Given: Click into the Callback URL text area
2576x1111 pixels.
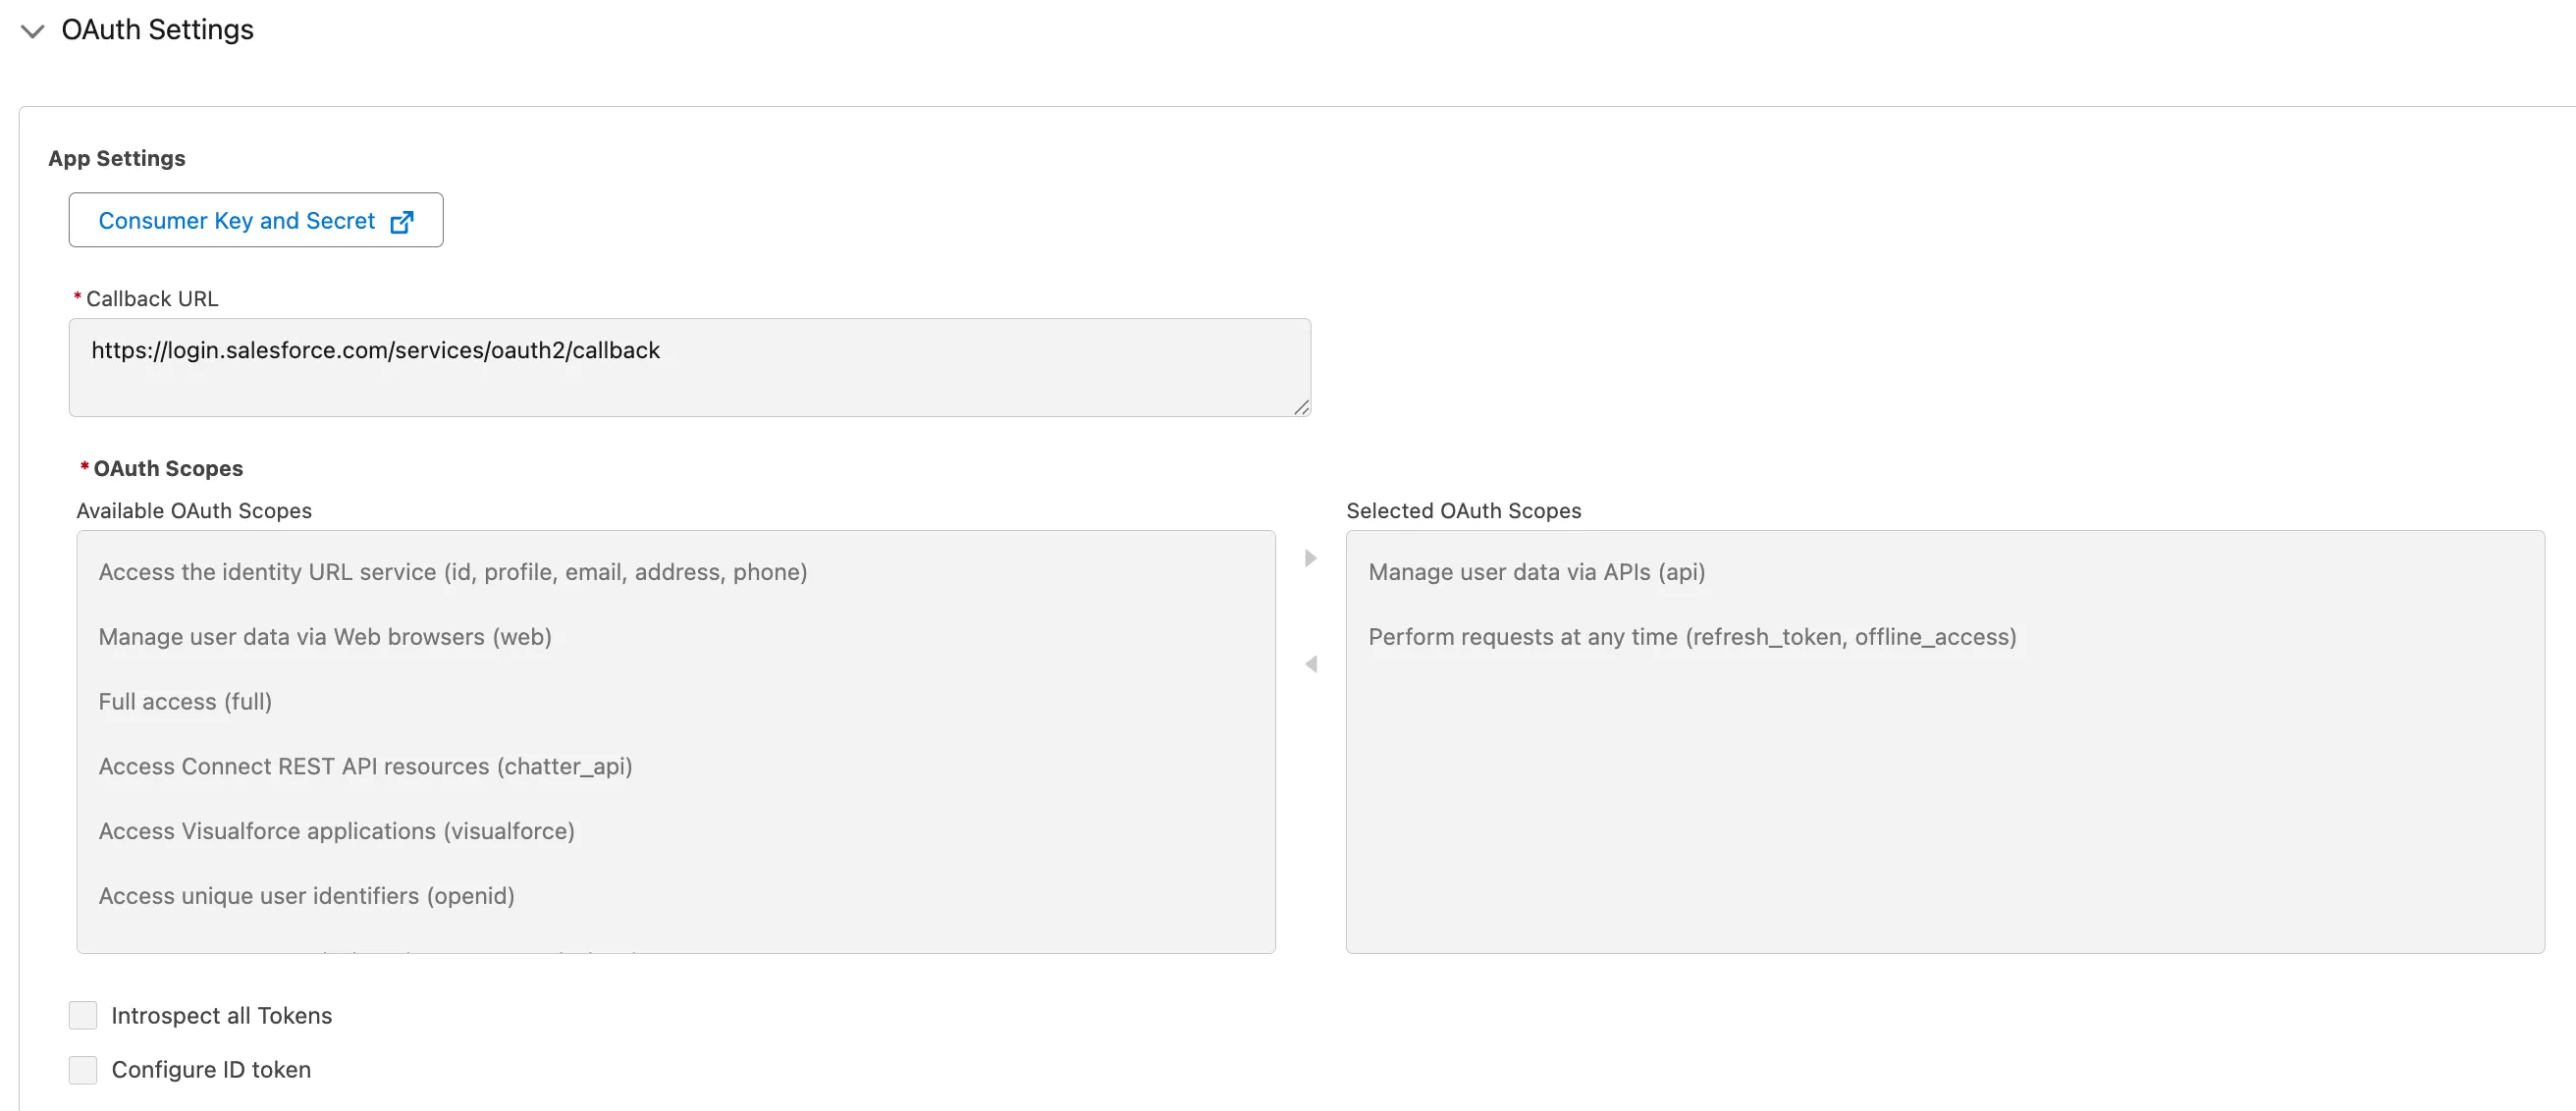Looking at the screenshot, I should 689,367.
